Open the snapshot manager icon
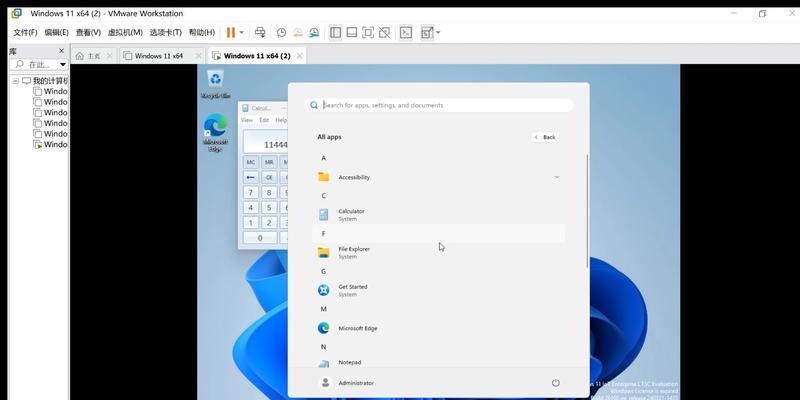Screen dimensions: 800x400 (x=314, y=33)
